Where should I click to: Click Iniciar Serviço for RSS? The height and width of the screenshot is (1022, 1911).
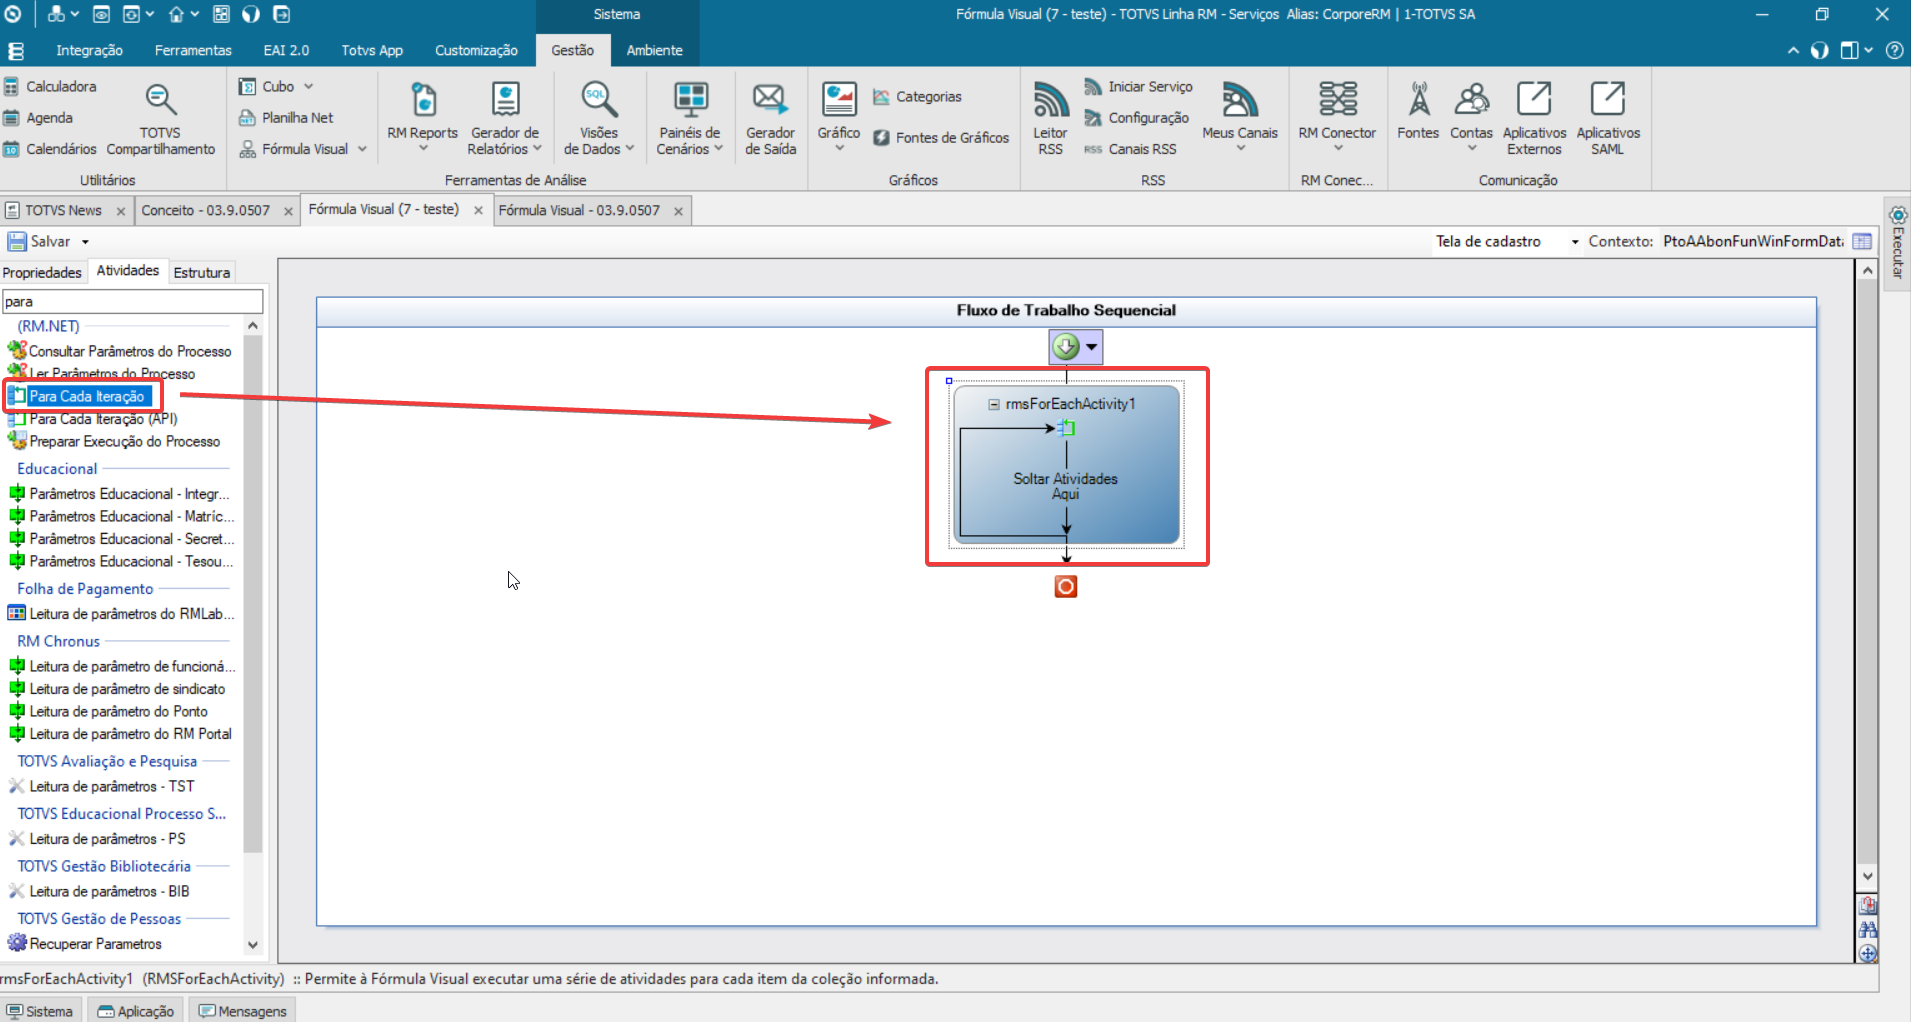point(1139,87)
